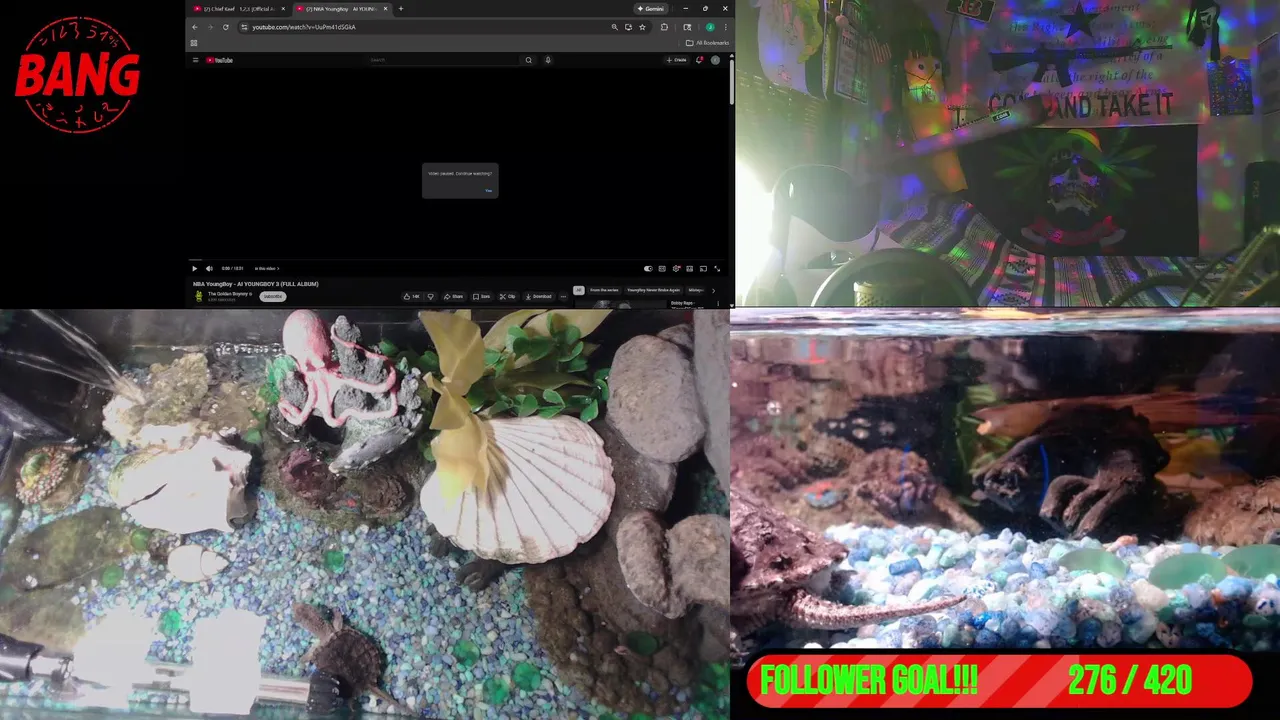Clip a segment of the video
The image size is (1280, 720).
tap(509, 296)
